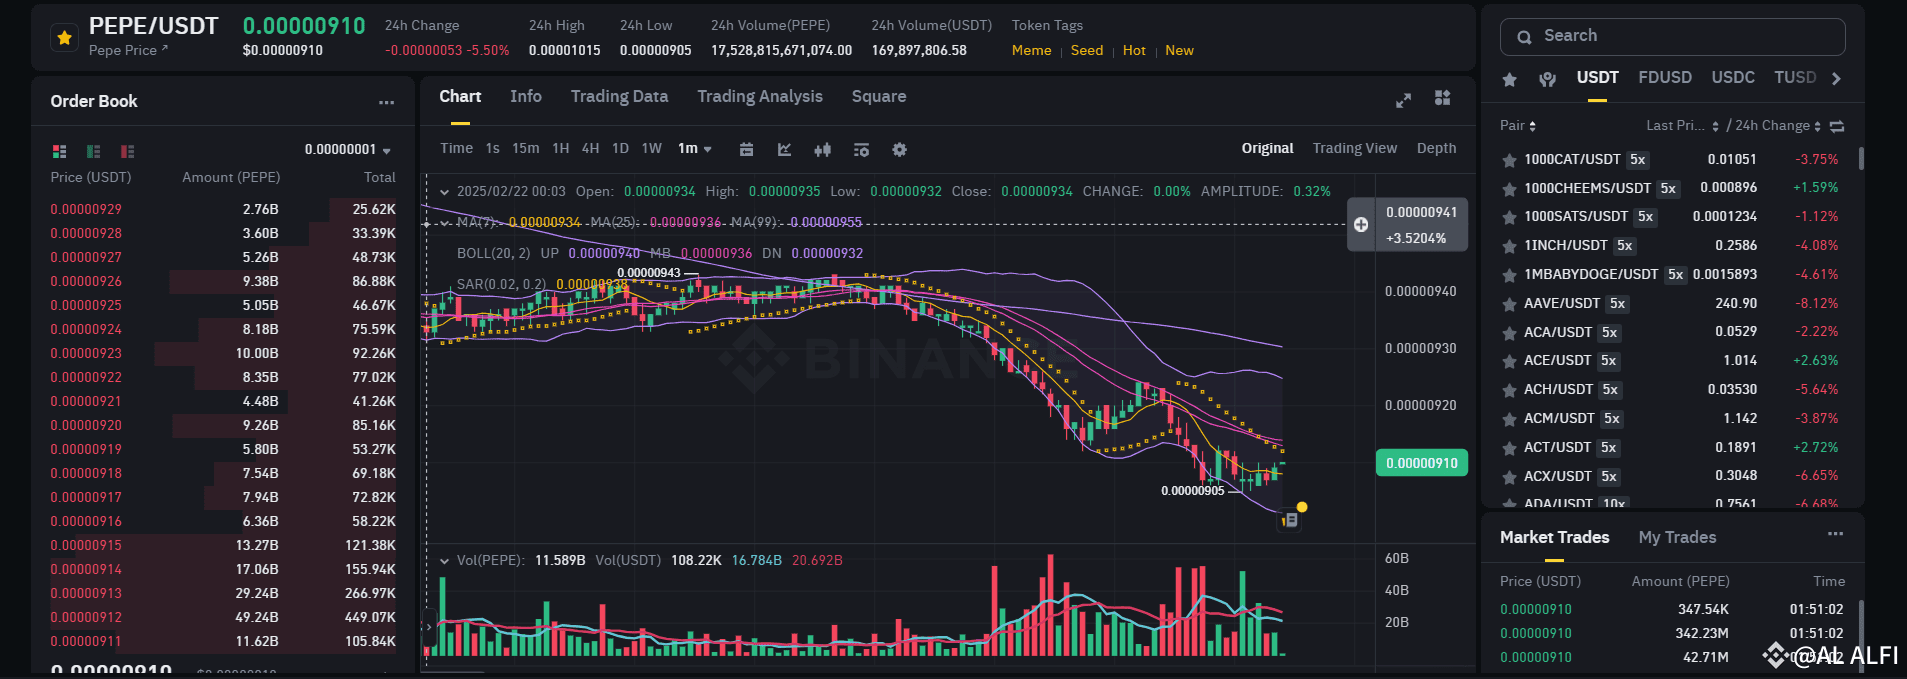Open the order book precision dropdown 0.00000001
The width and height of the screenshot is (1907, 679).
coord(347,150)
